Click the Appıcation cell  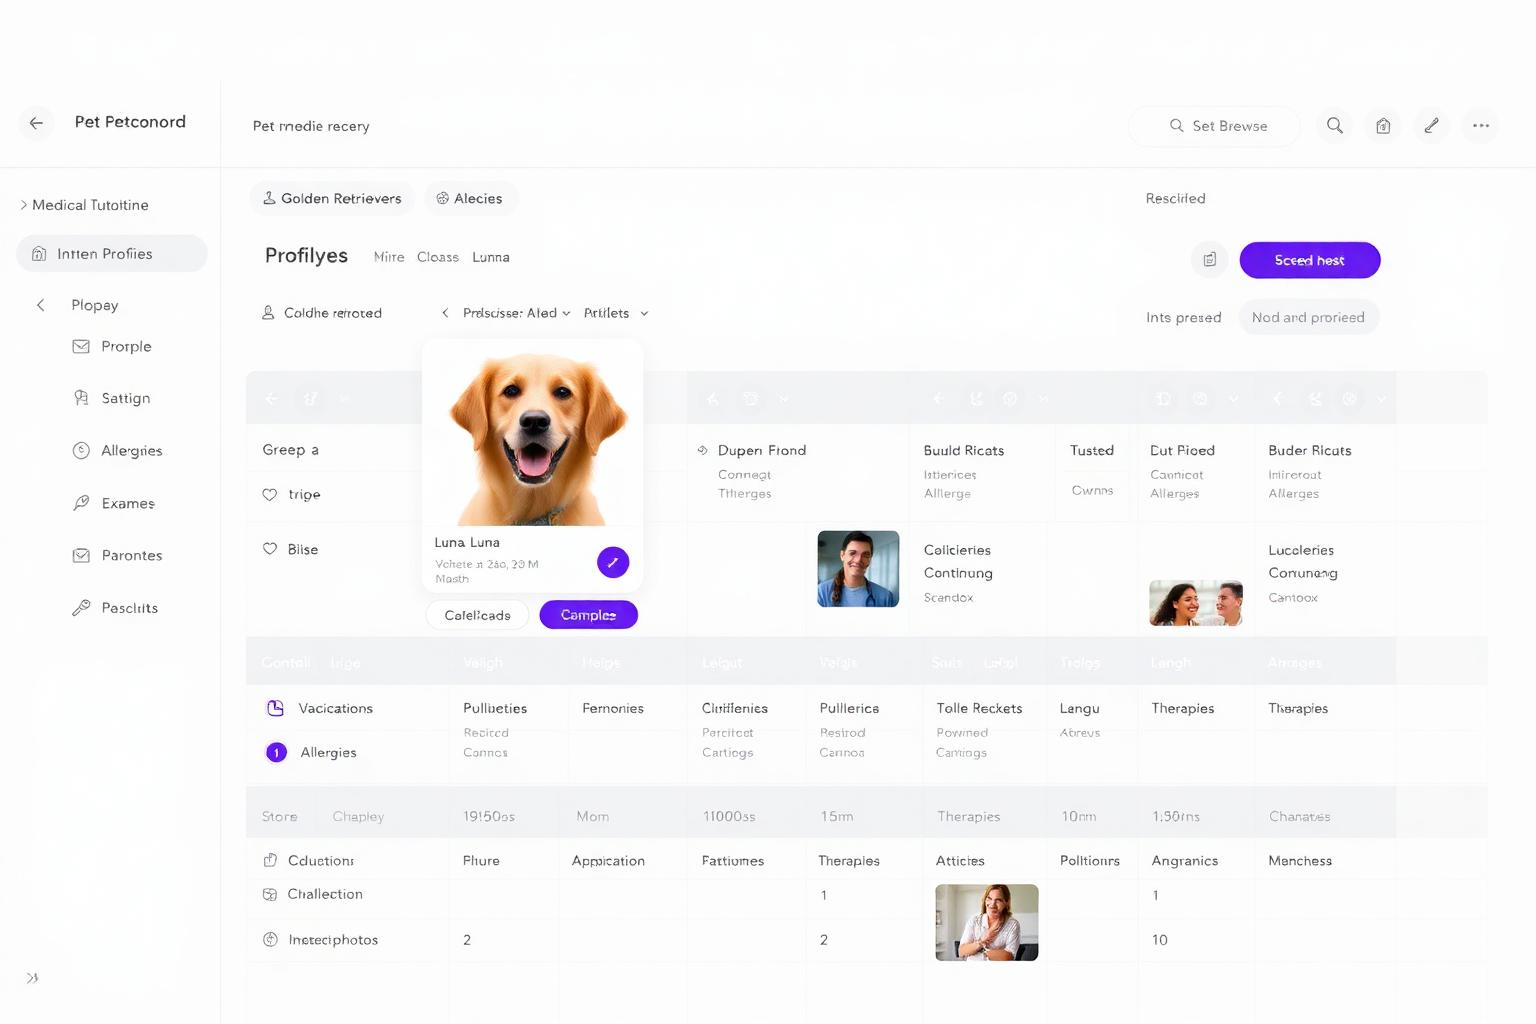tap(608, 861)
